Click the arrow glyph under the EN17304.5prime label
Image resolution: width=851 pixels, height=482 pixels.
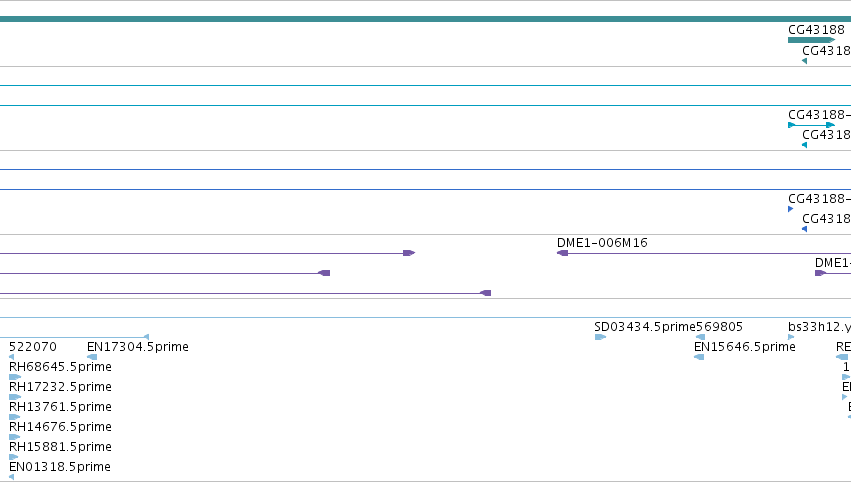(x=92, y=357)
